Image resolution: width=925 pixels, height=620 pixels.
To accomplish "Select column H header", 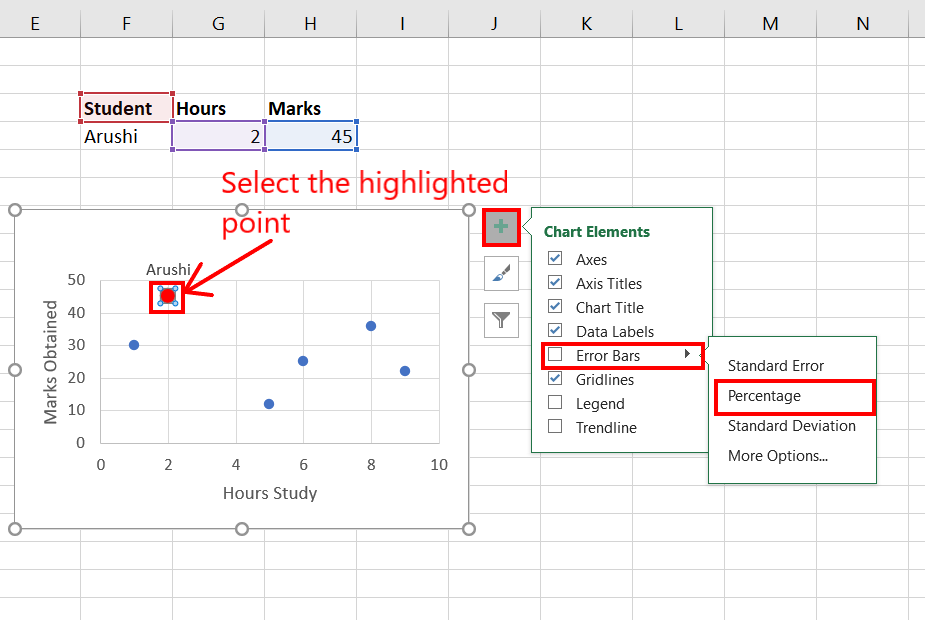I will pos(310,24).
